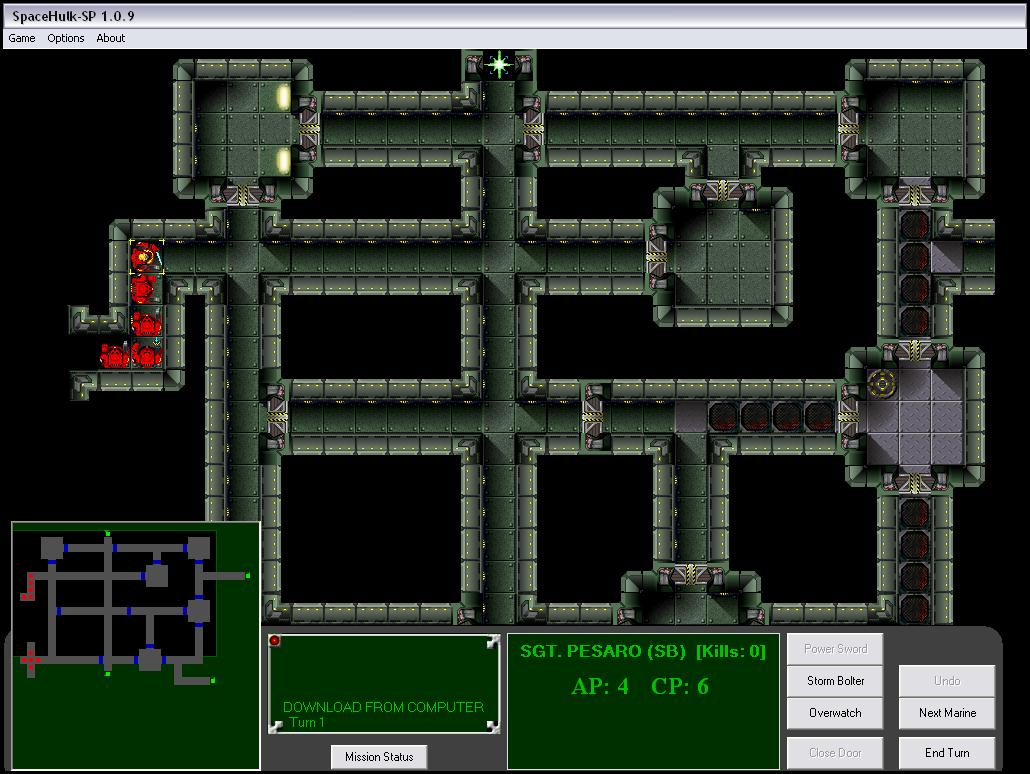1030x774 pixels.
Task: Click the lower glowing lamp in the top-left room
Action: 283,161
